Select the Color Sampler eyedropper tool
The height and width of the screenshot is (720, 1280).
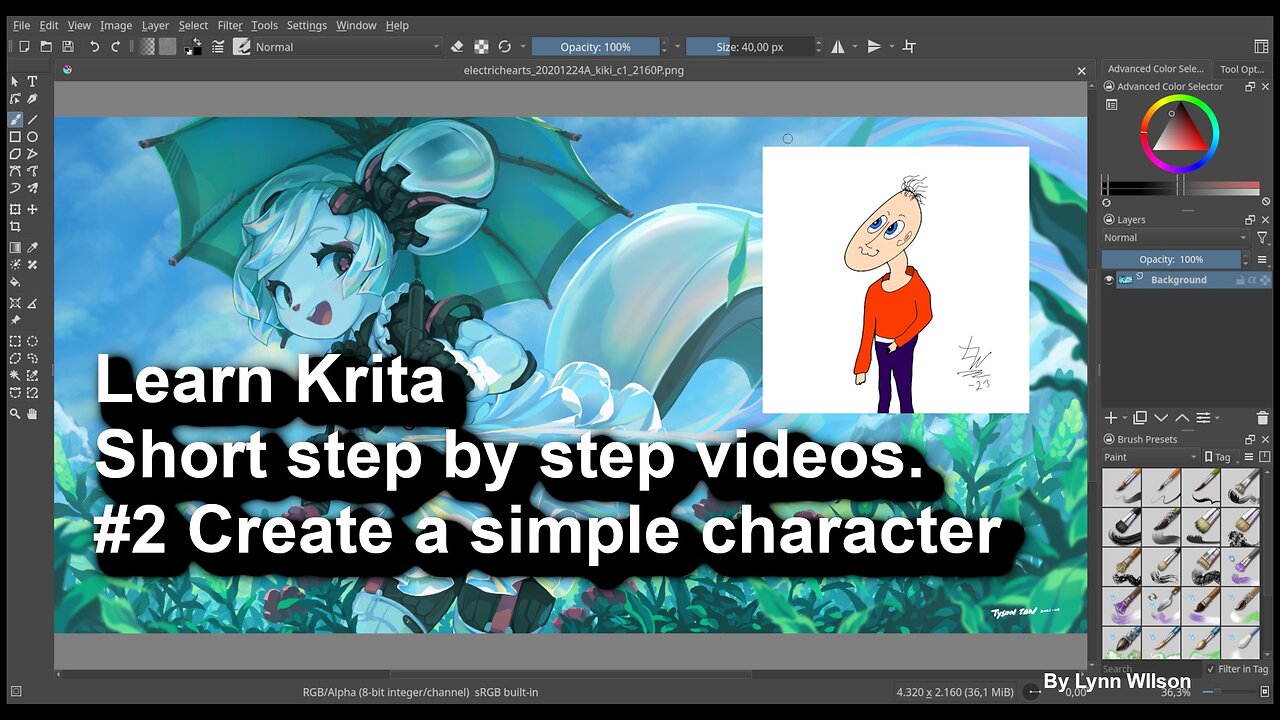pyautogui.click(x=32, y=247)
